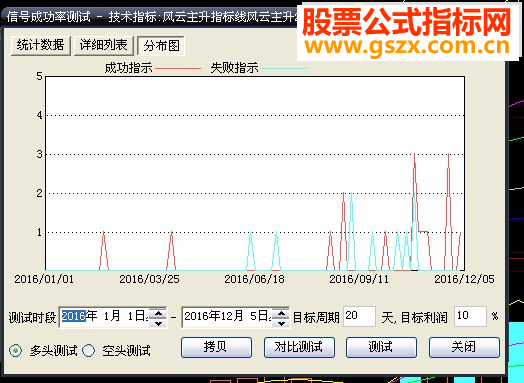
Task: Increase start date with up spinner arrow
Action: pos(158,313)
